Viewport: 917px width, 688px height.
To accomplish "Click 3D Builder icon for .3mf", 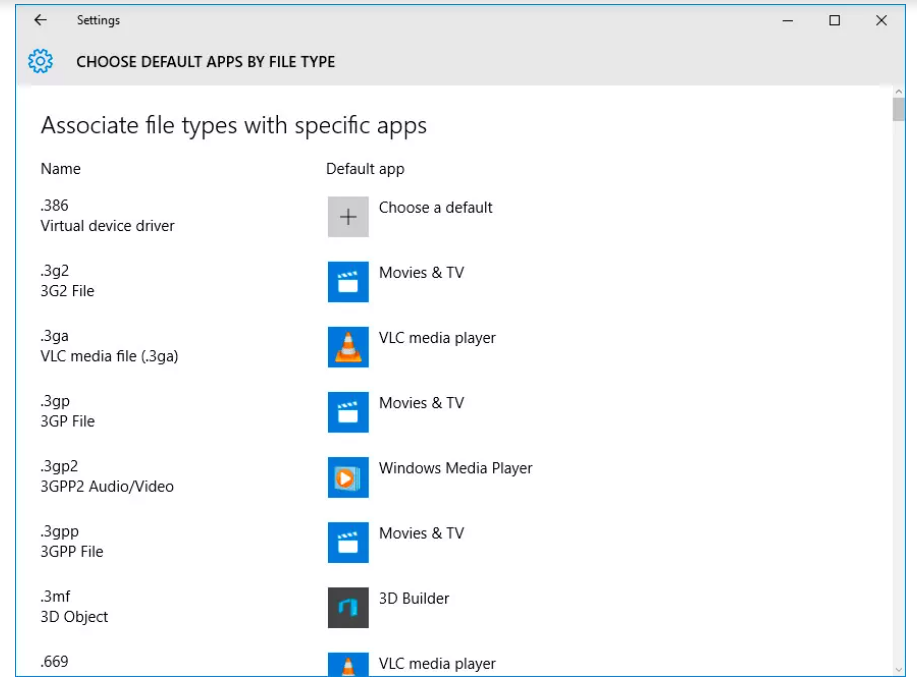I will point(348,607).
